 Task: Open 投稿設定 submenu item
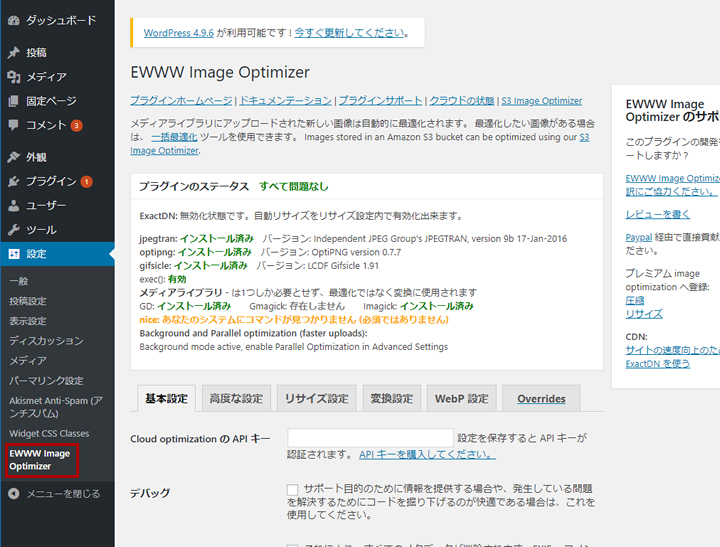pyautogui.click(x=28, y=301)
